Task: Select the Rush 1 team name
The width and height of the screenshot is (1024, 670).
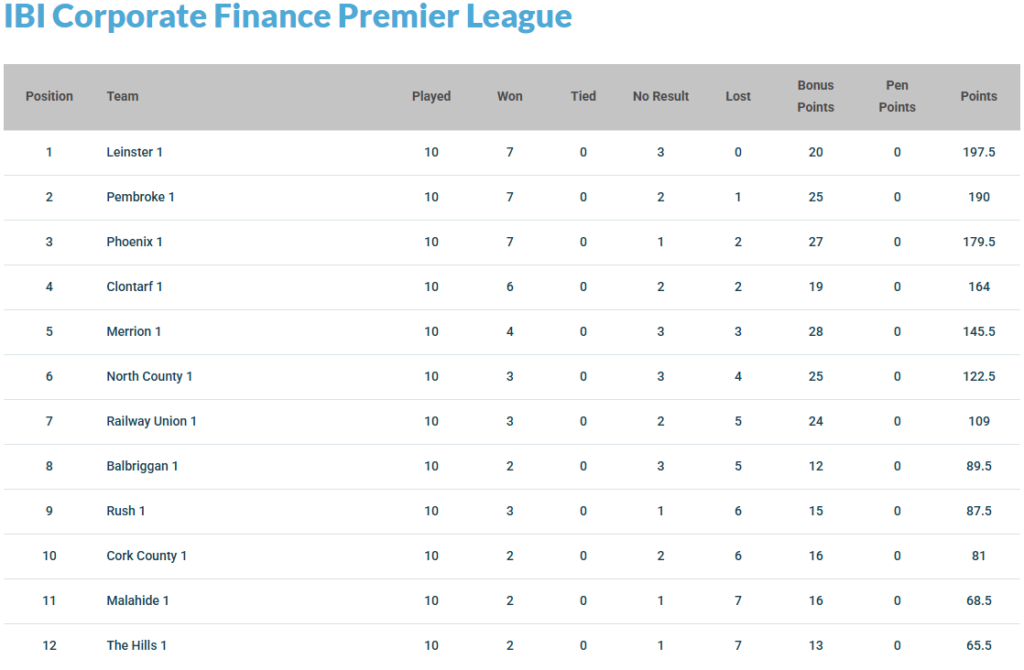Action: (x=126, y=511)
